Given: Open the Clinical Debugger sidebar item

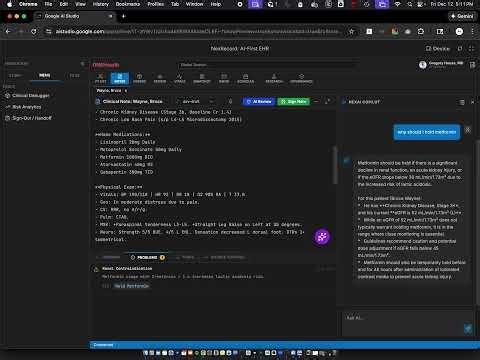Looking at the screenshot, I should coord(28,96).
